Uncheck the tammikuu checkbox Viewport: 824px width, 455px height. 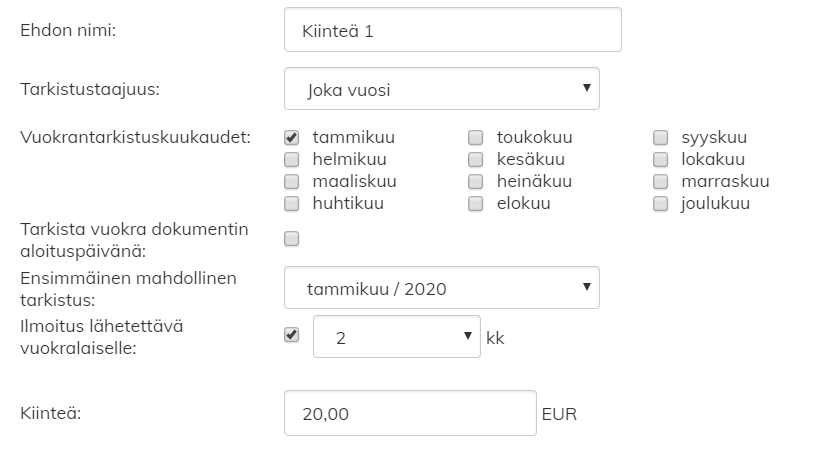[x=292, y=137]
